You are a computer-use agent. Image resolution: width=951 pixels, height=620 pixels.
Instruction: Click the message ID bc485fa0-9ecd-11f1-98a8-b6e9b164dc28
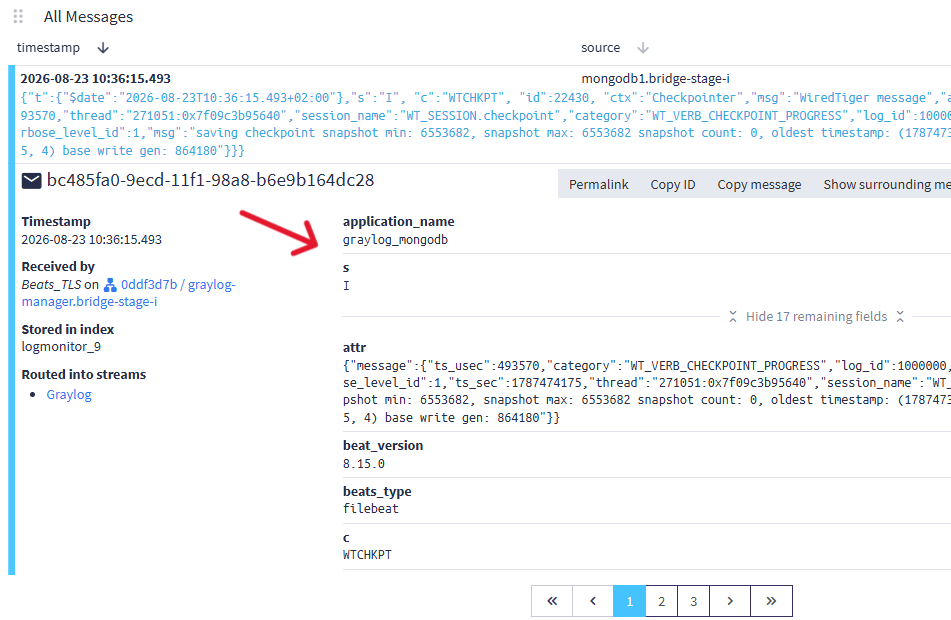click(x=210, y=180)
